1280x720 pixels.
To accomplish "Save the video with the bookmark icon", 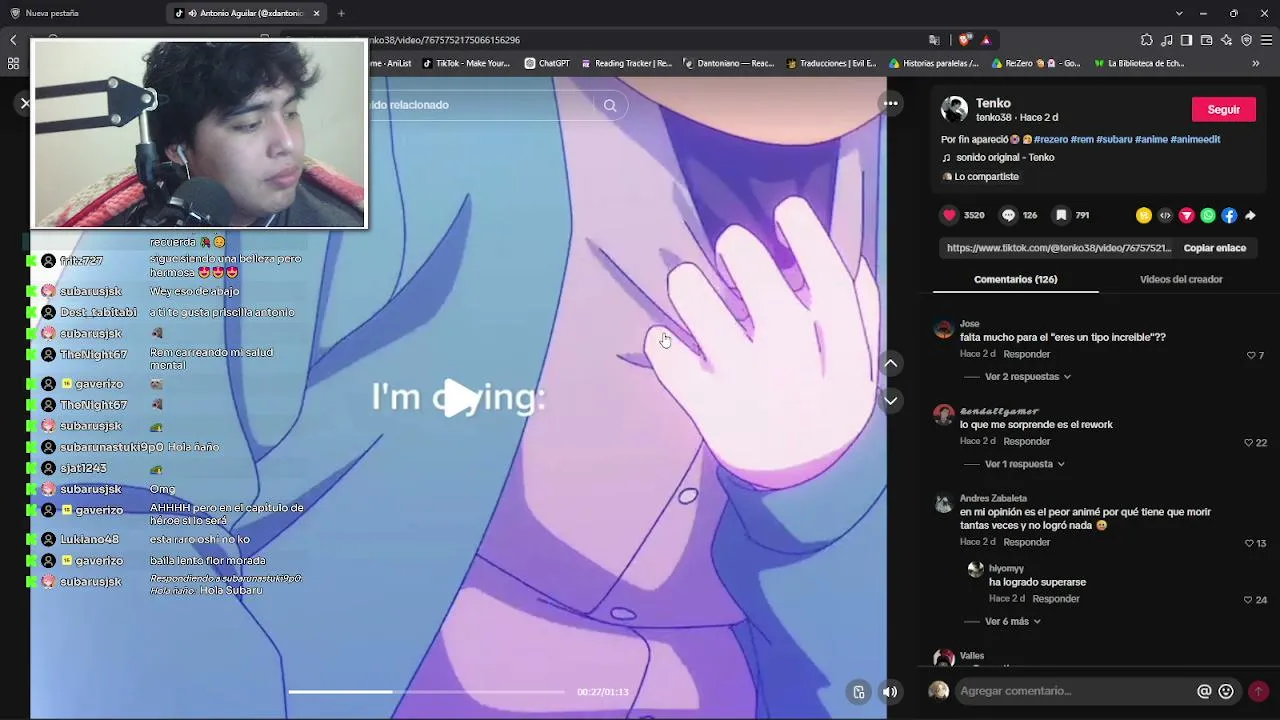I will [1061, 215].
